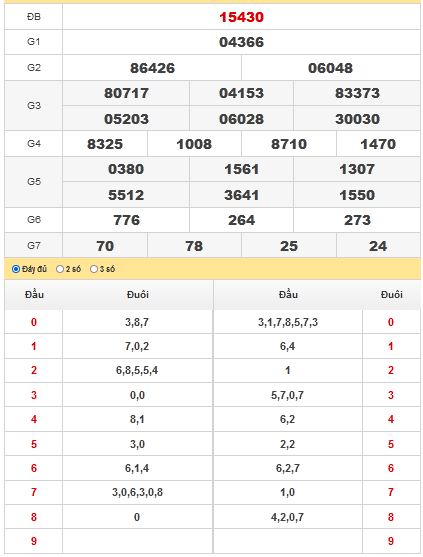
Task: Click the special prize number 15430
Action: (241, 17)
